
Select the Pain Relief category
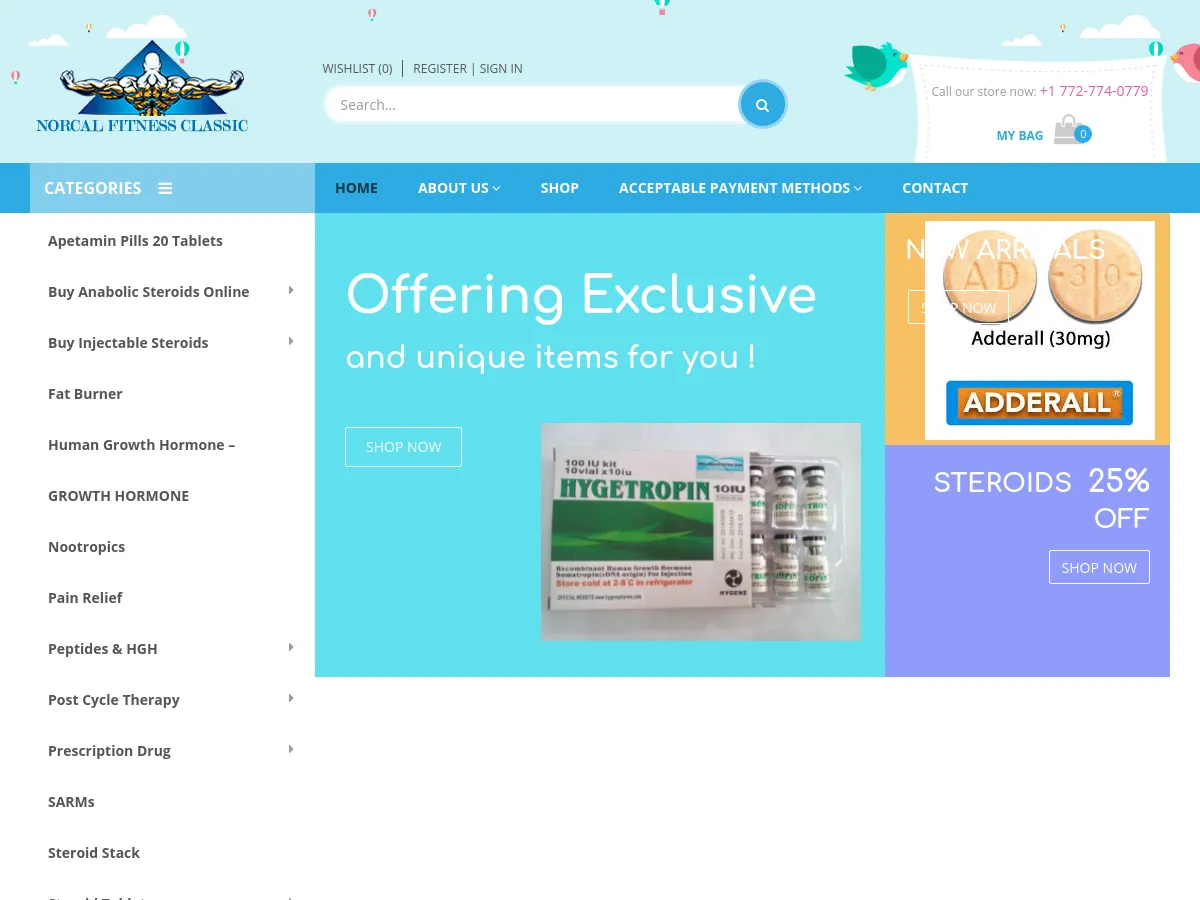[85, 598]
